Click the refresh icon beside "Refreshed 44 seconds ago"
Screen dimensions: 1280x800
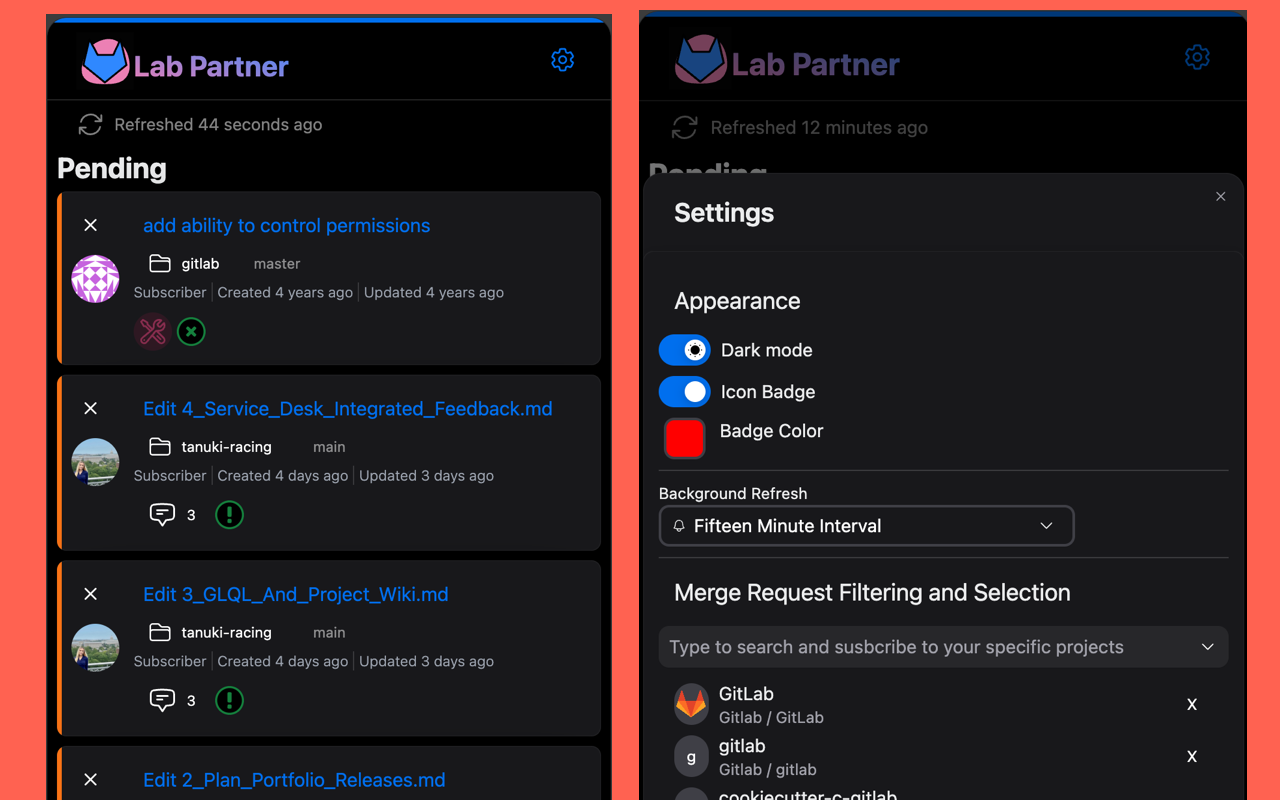(90, 124)
